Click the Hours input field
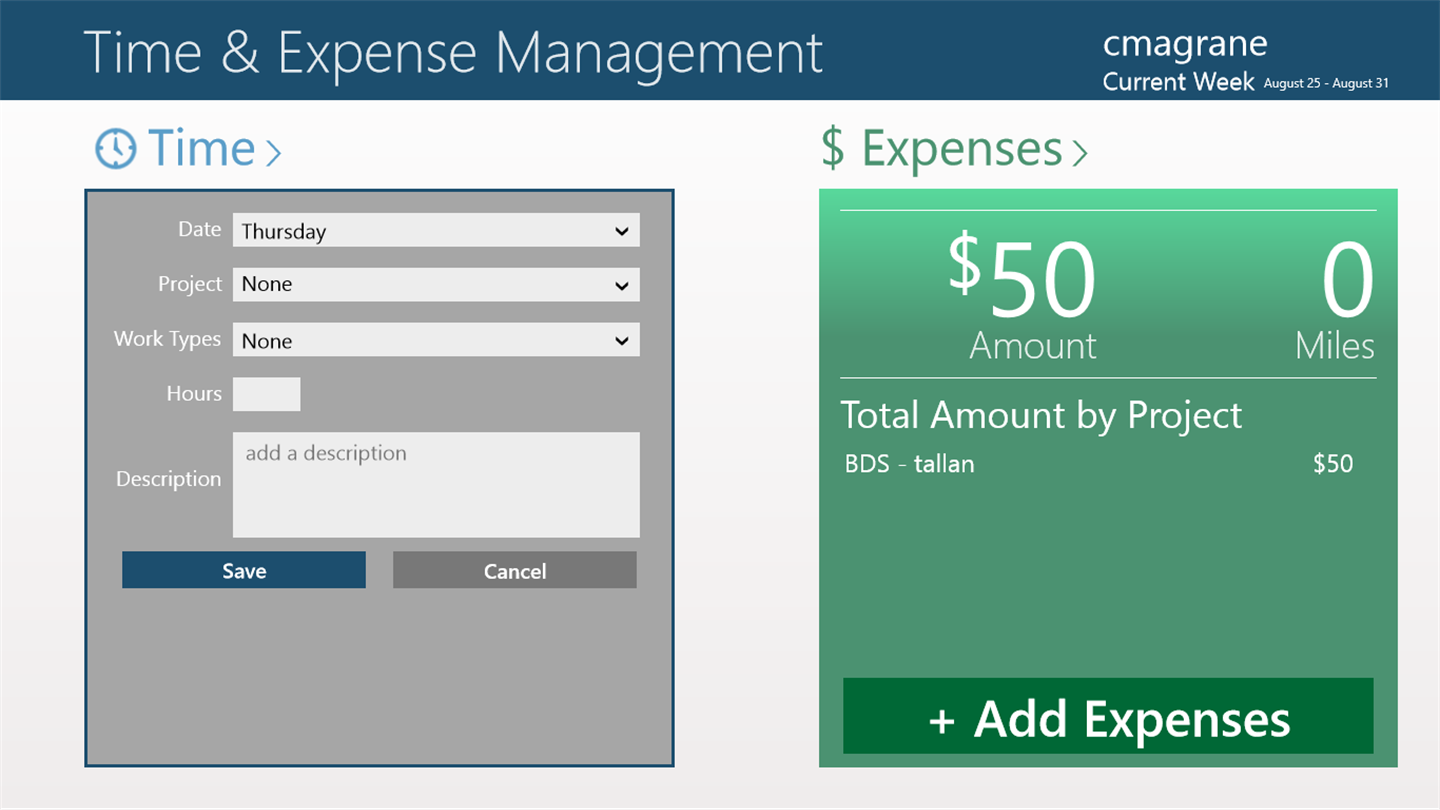The image size is (1440, 810). tap(266, 394)
